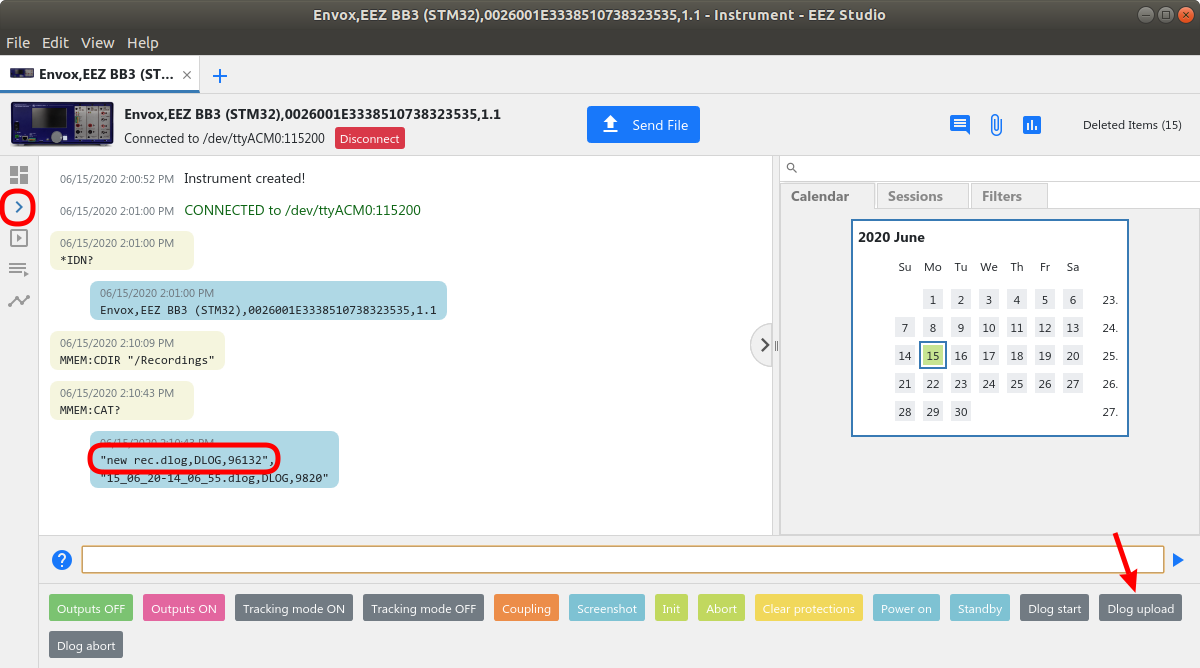Click the send command arrow icon

click(x=1178, y=560)
